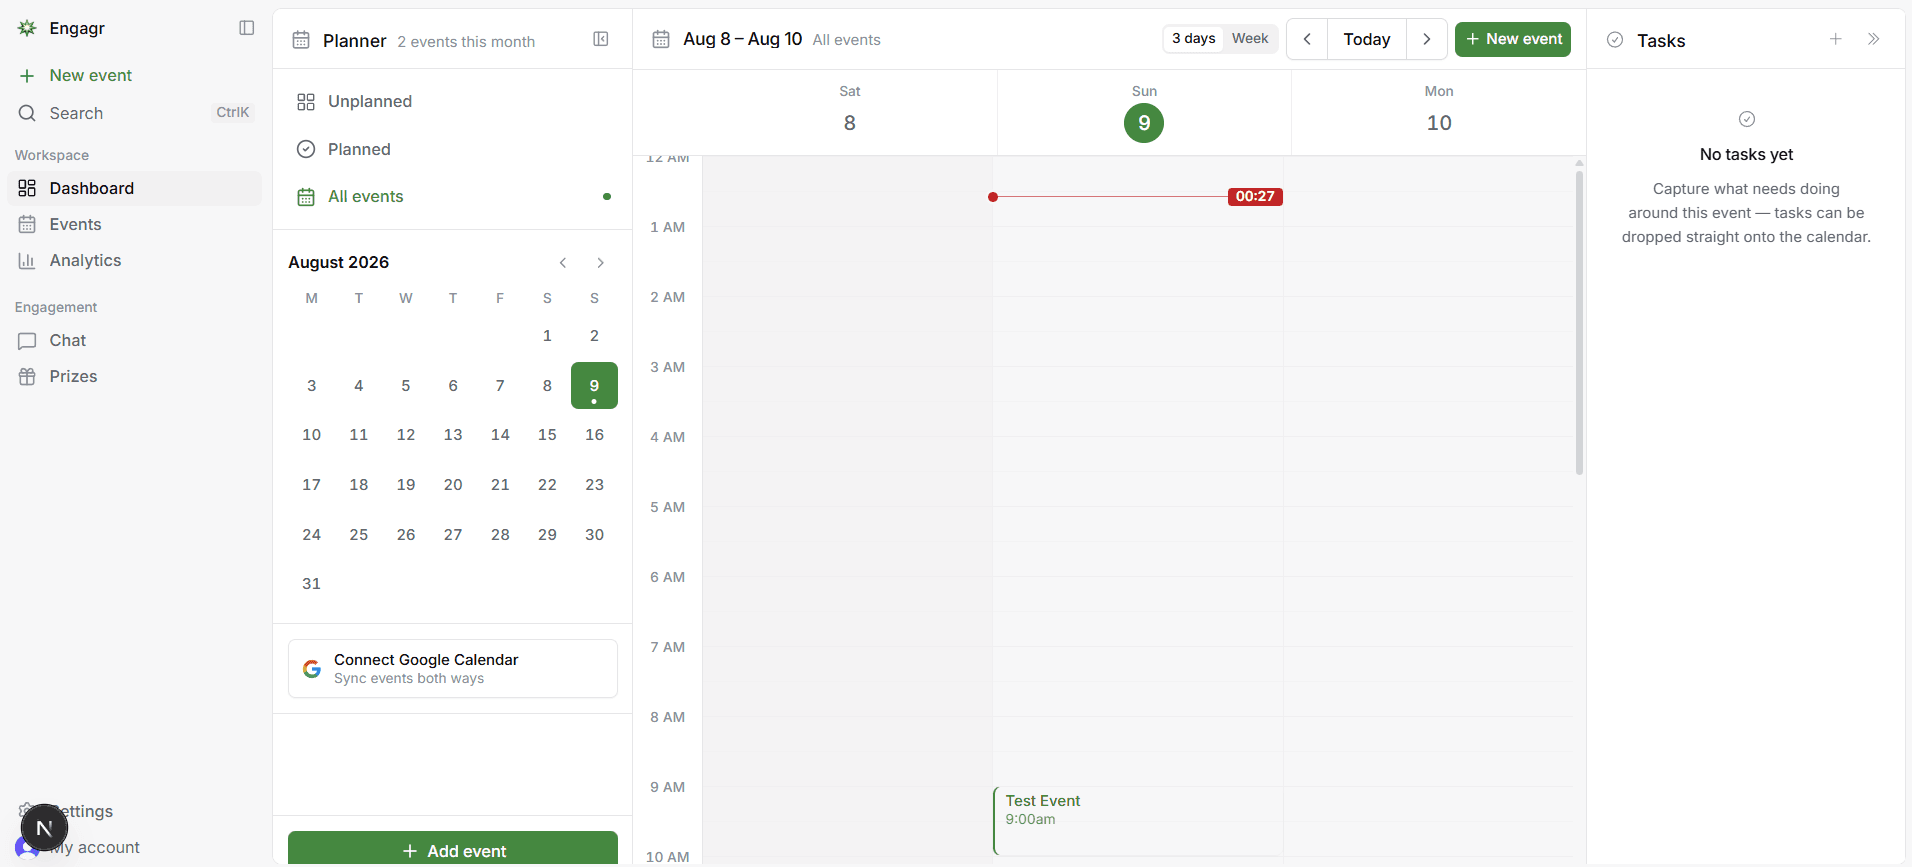Click Connect Google Calendar card
The height and width of the screenshot is (867, 1912).
tap(452, 668)
